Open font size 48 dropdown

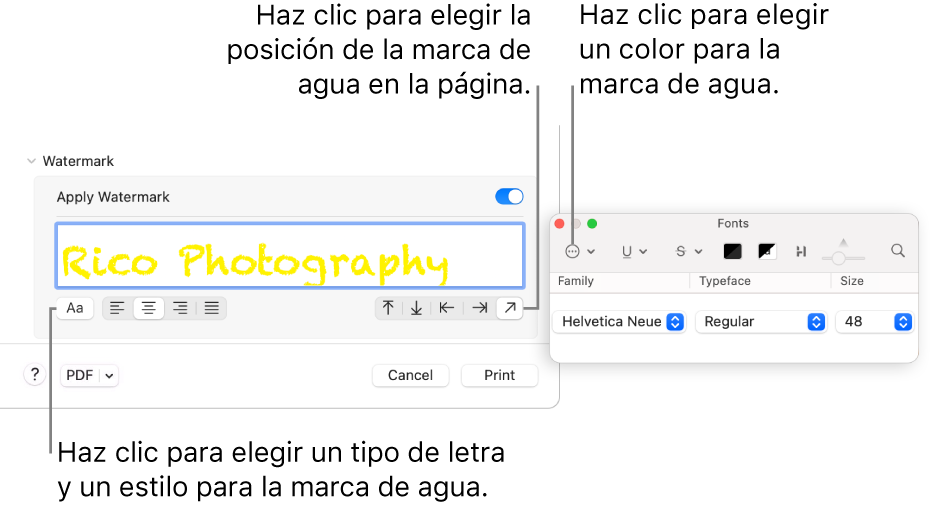point(874,322)
